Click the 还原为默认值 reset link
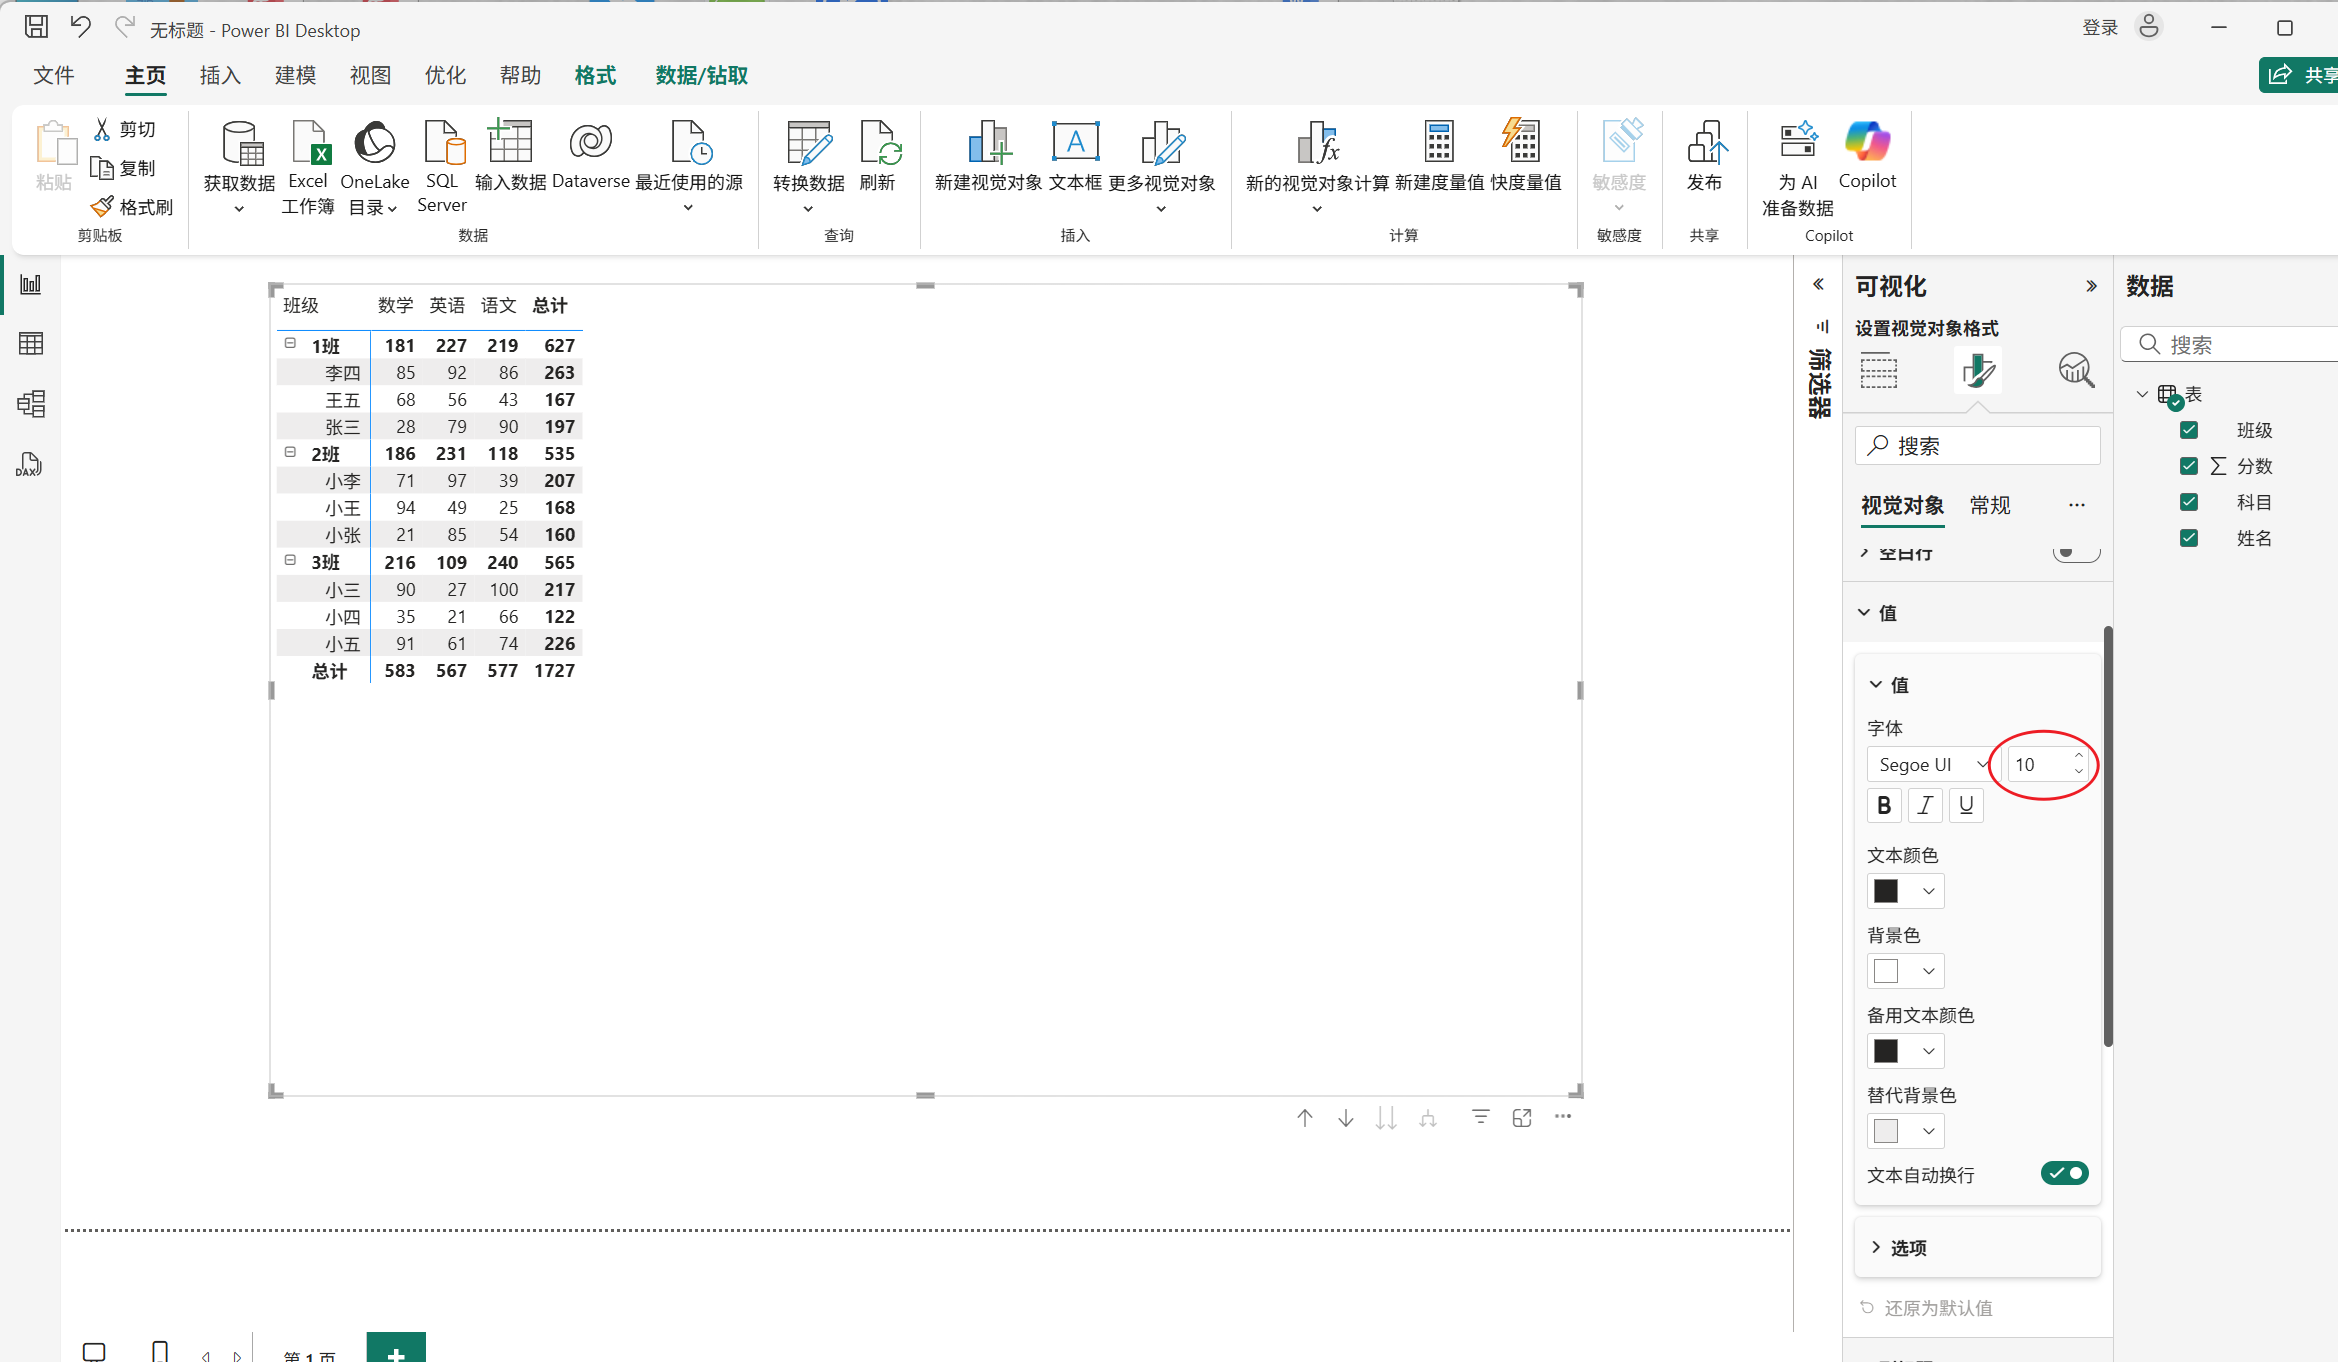Image resolution: width=2338 pixels, height=1362 pixels. [1937, 1308]
